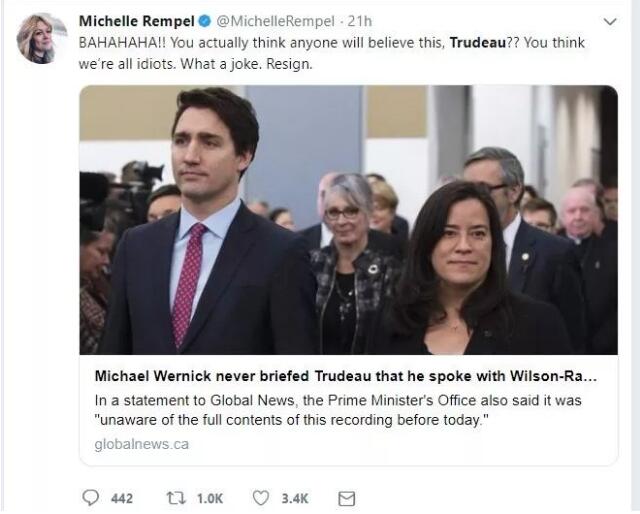The height and width of the screenshot is (514, 640).
Task: Open the Michael Wernick article headline
Action: tap(344, 378)
